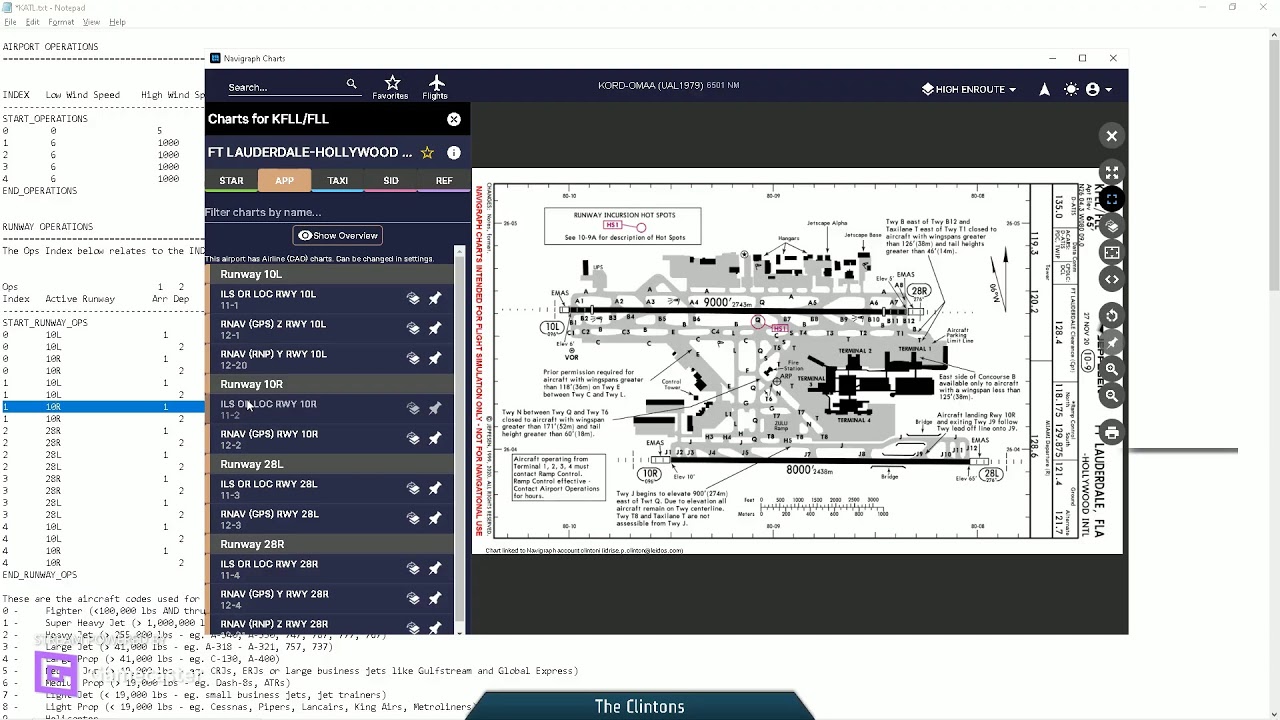Viewport: 1280px width, 720px height.
Task: Open Notepad View menu
Action: point(91,22)
